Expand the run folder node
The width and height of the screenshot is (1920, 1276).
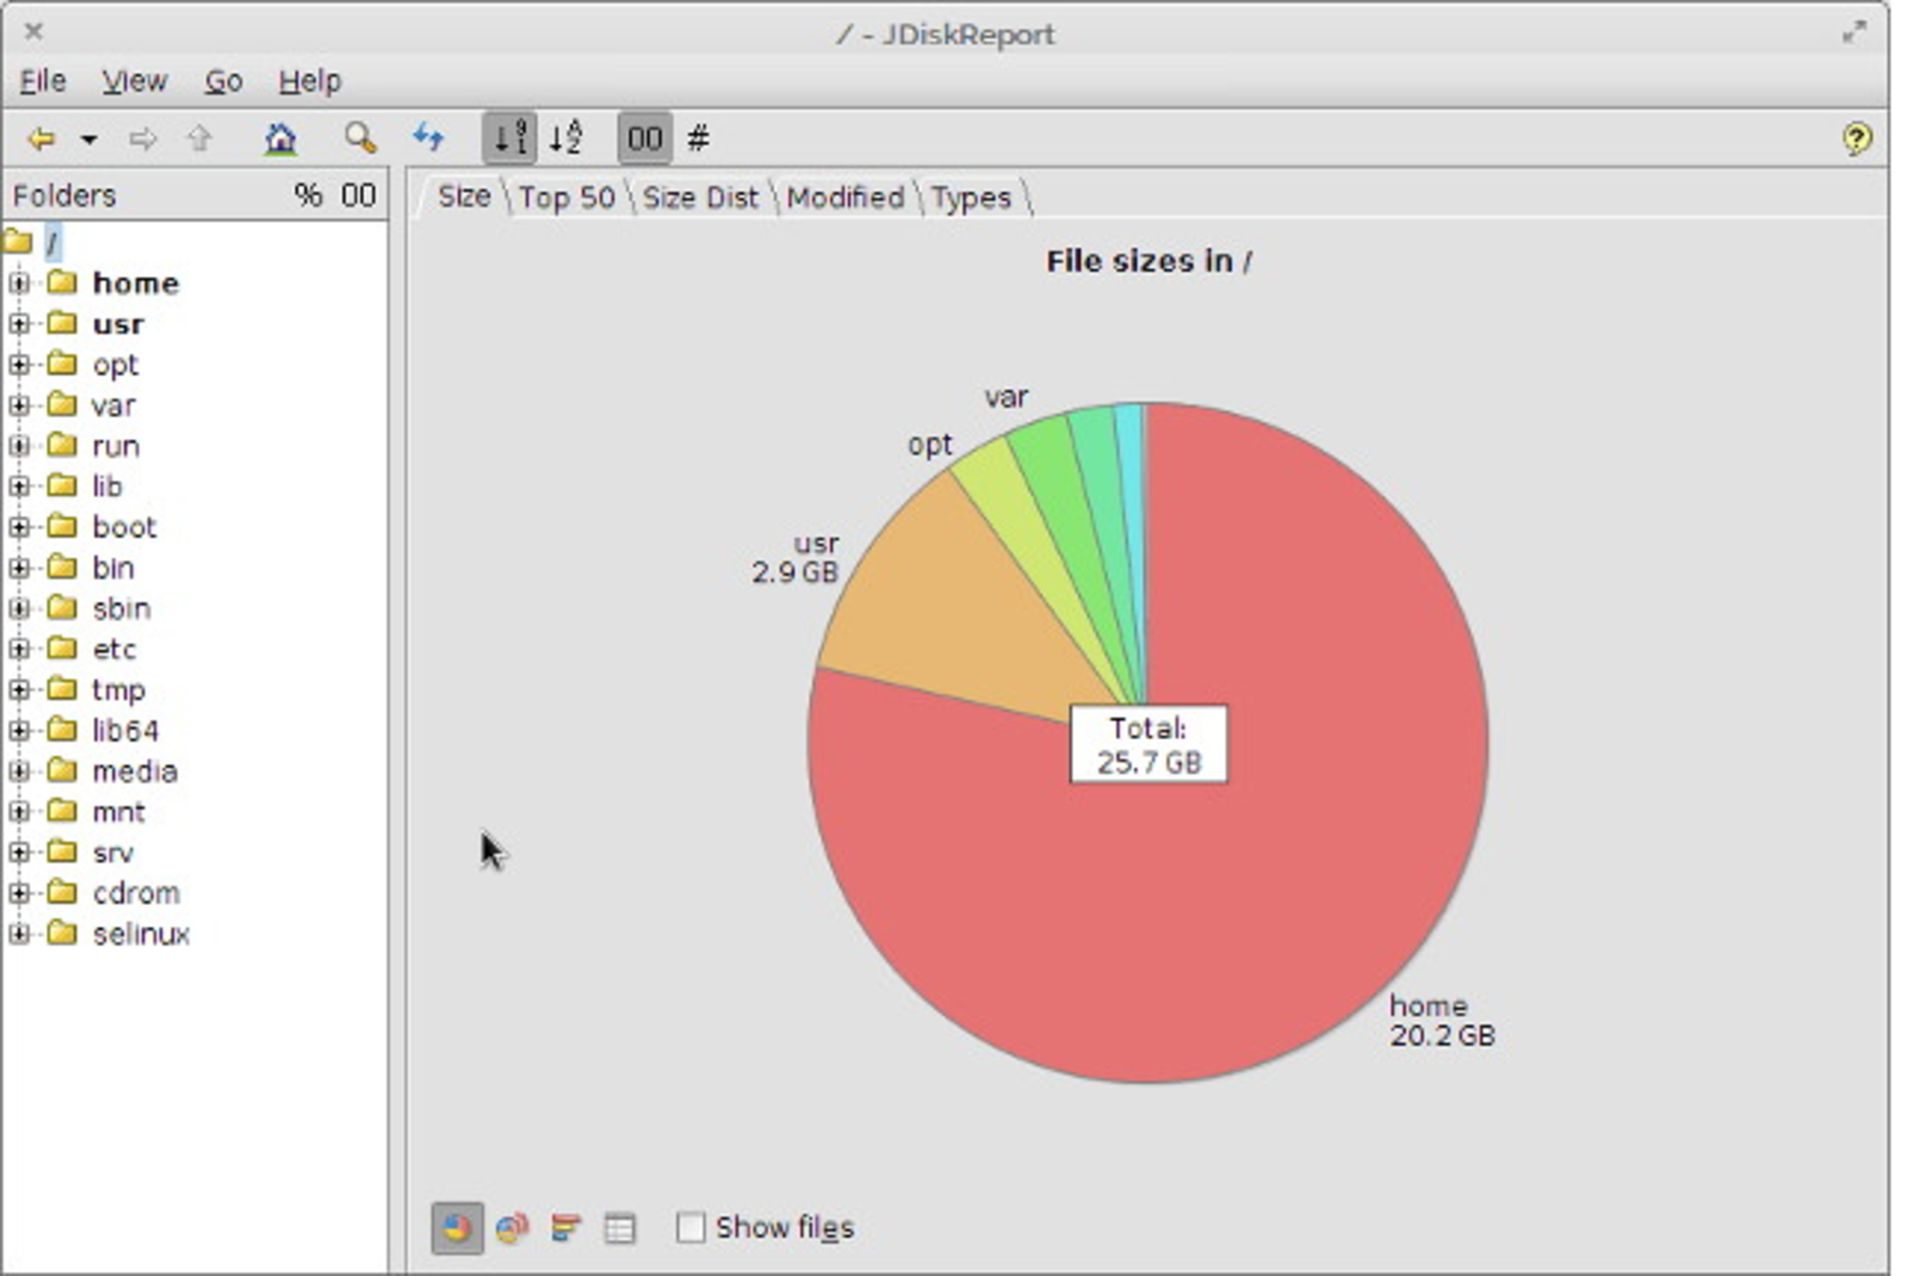tap(19, 446)
